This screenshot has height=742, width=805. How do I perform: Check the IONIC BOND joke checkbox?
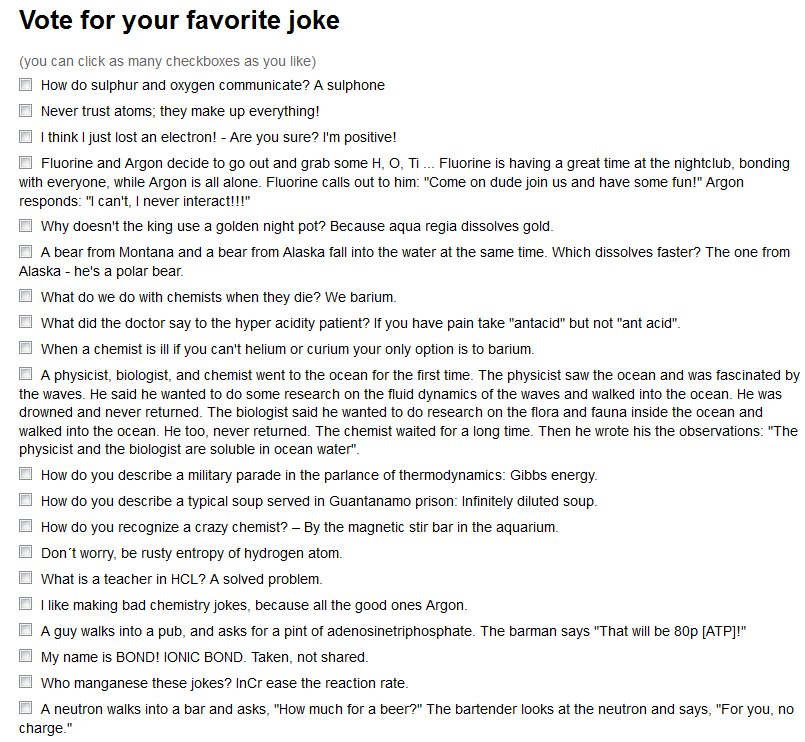coord(26,656)
